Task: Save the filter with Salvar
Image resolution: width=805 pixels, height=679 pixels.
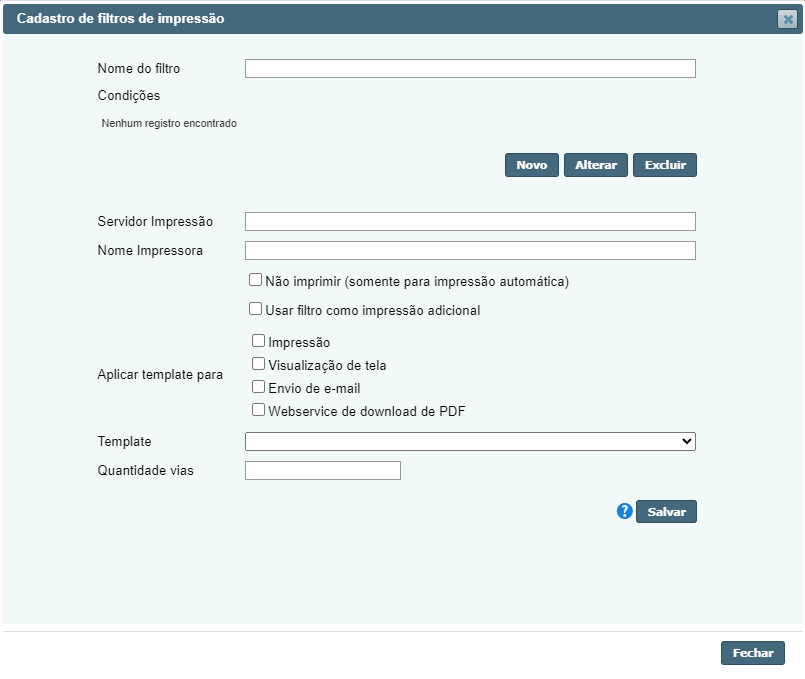Action: click(x=667, y=512)
